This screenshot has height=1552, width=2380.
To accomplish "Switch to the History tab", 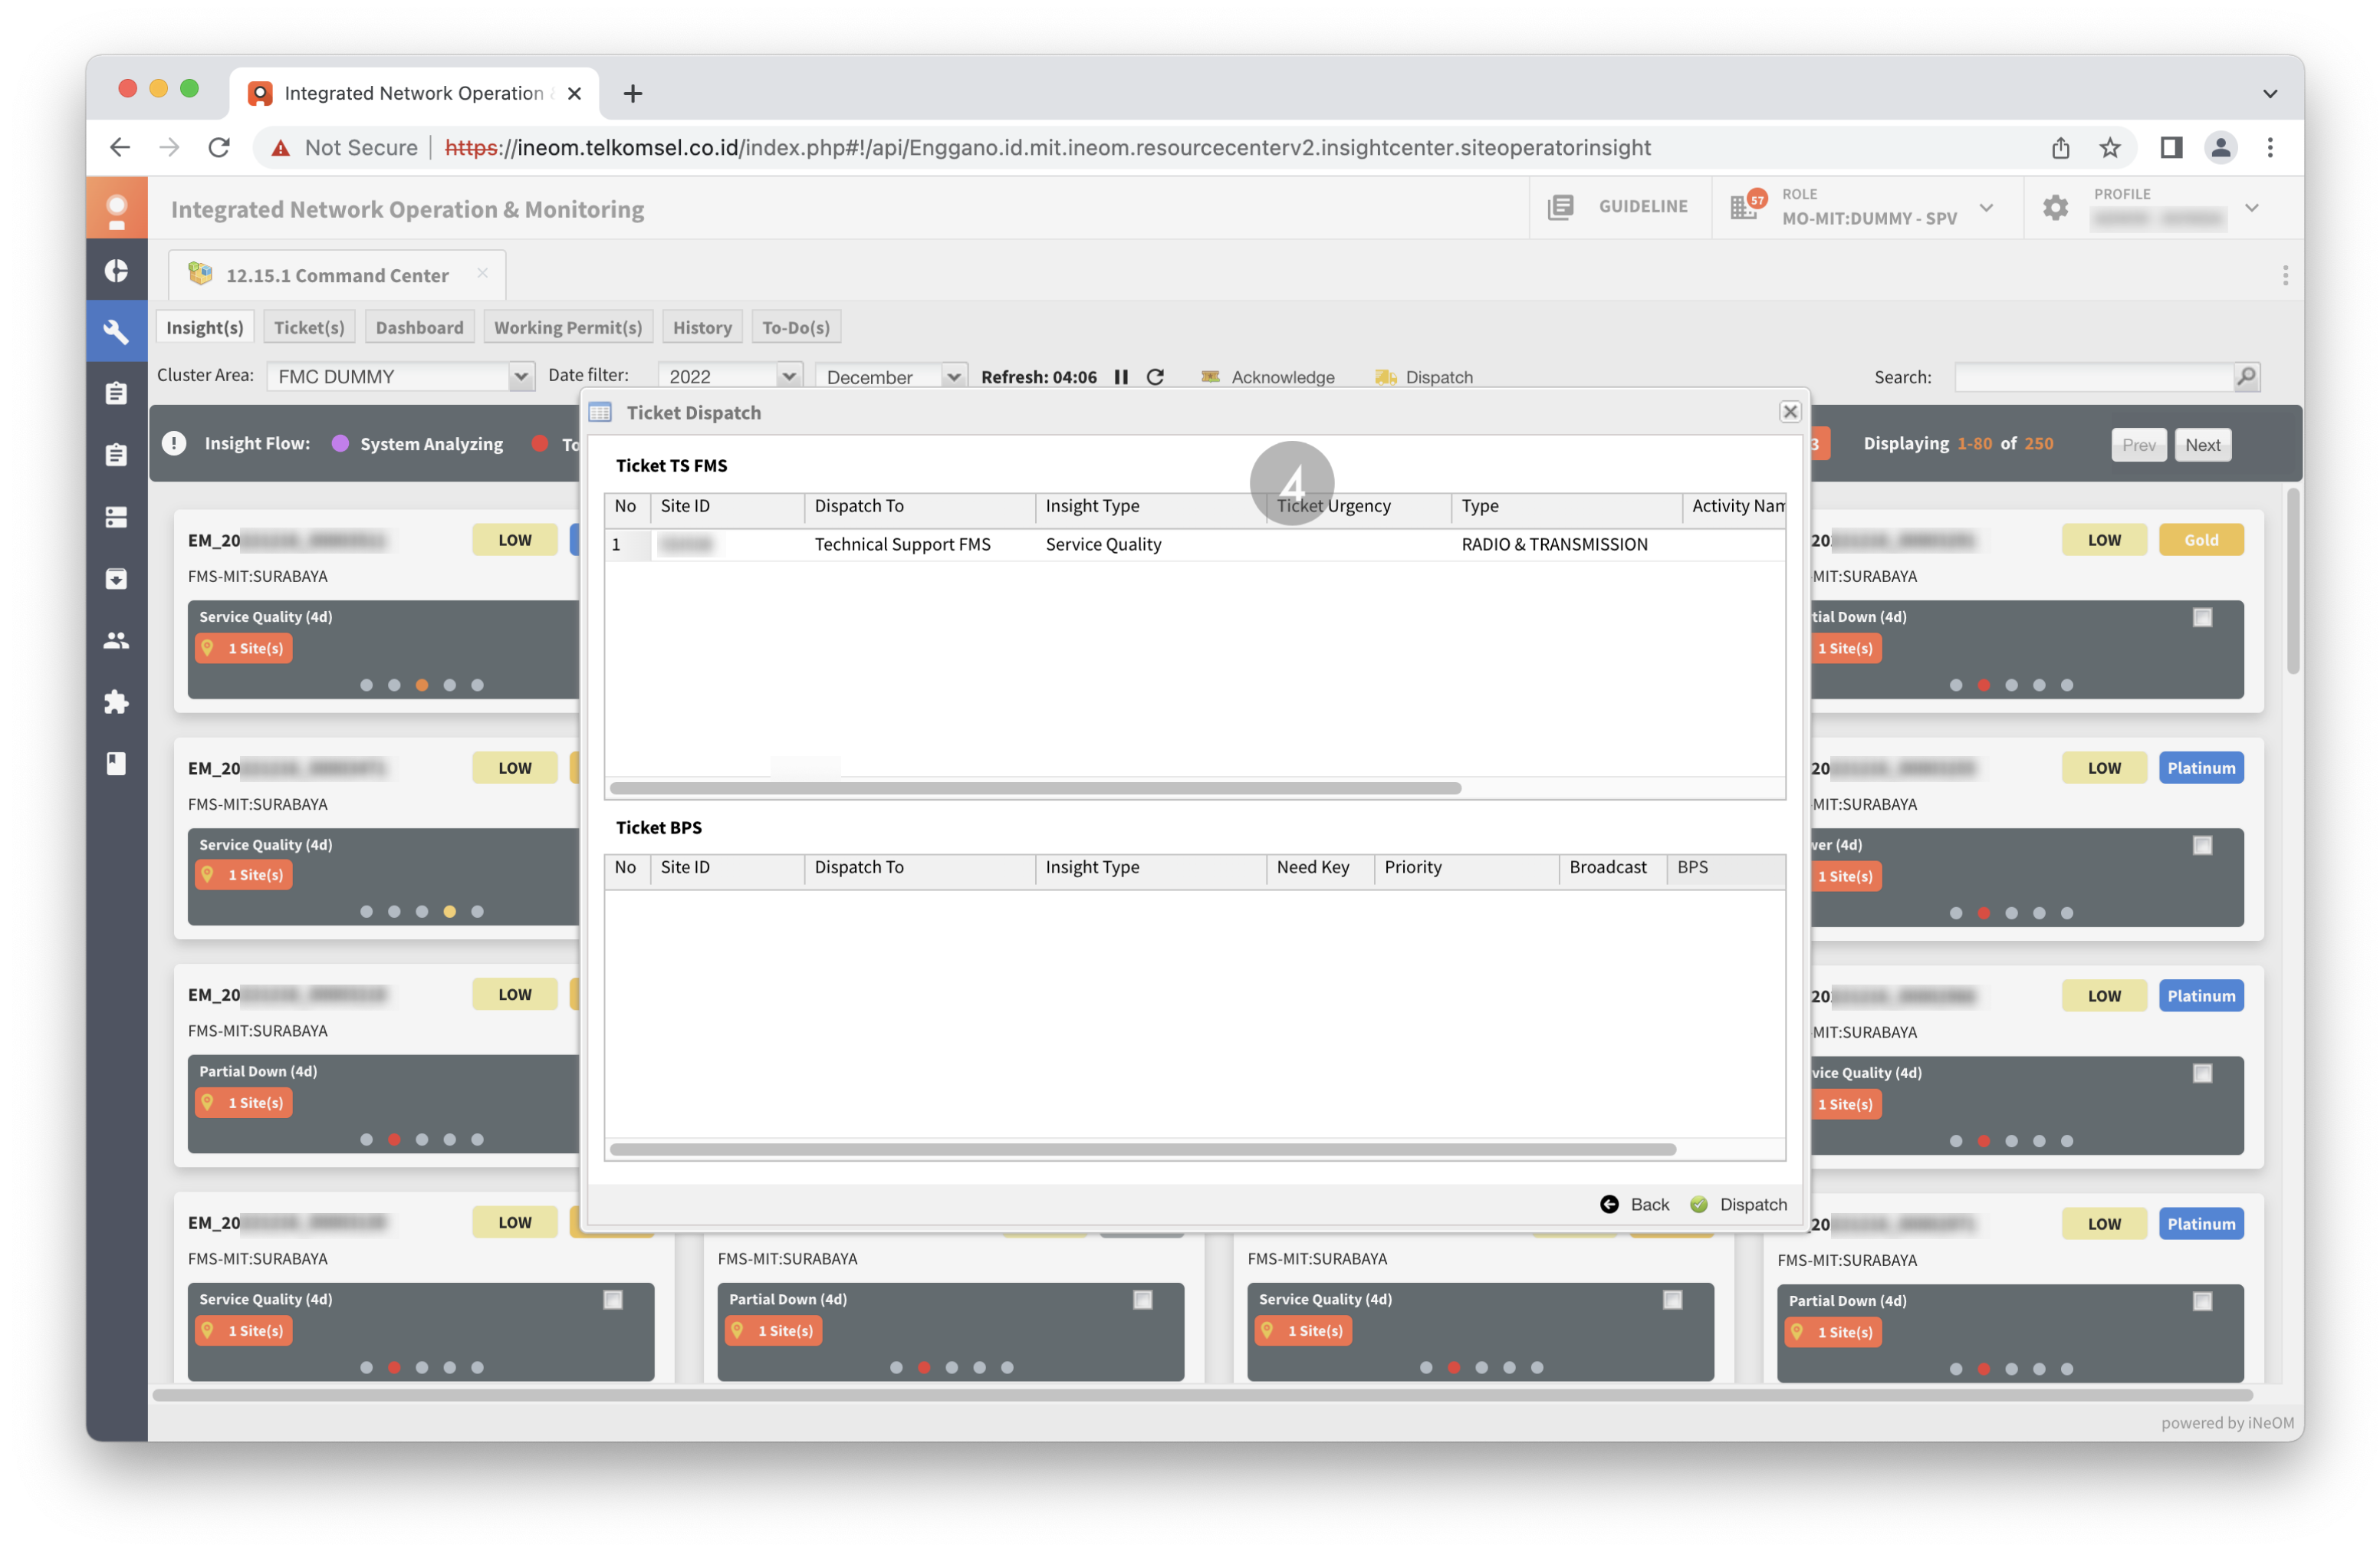I will coord(702,327).
